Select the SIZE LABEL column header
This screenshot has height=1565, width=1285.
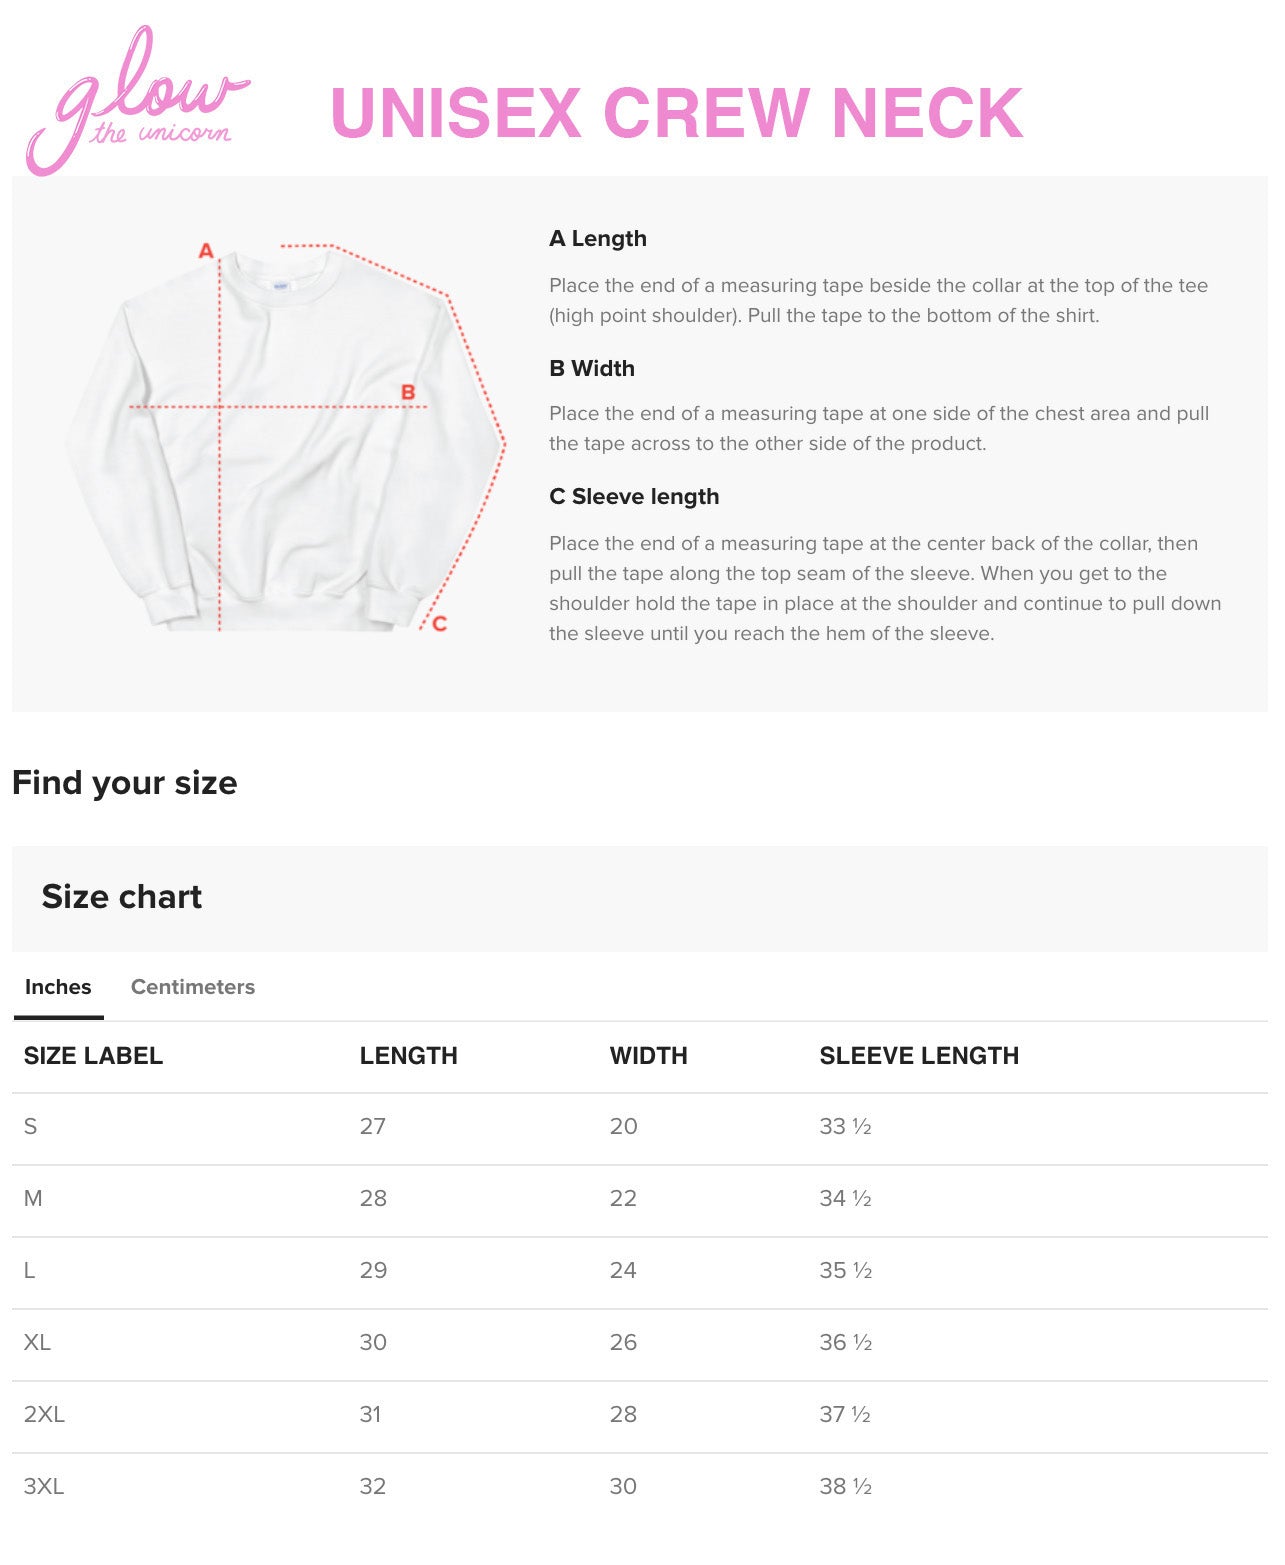point(93,1056)
